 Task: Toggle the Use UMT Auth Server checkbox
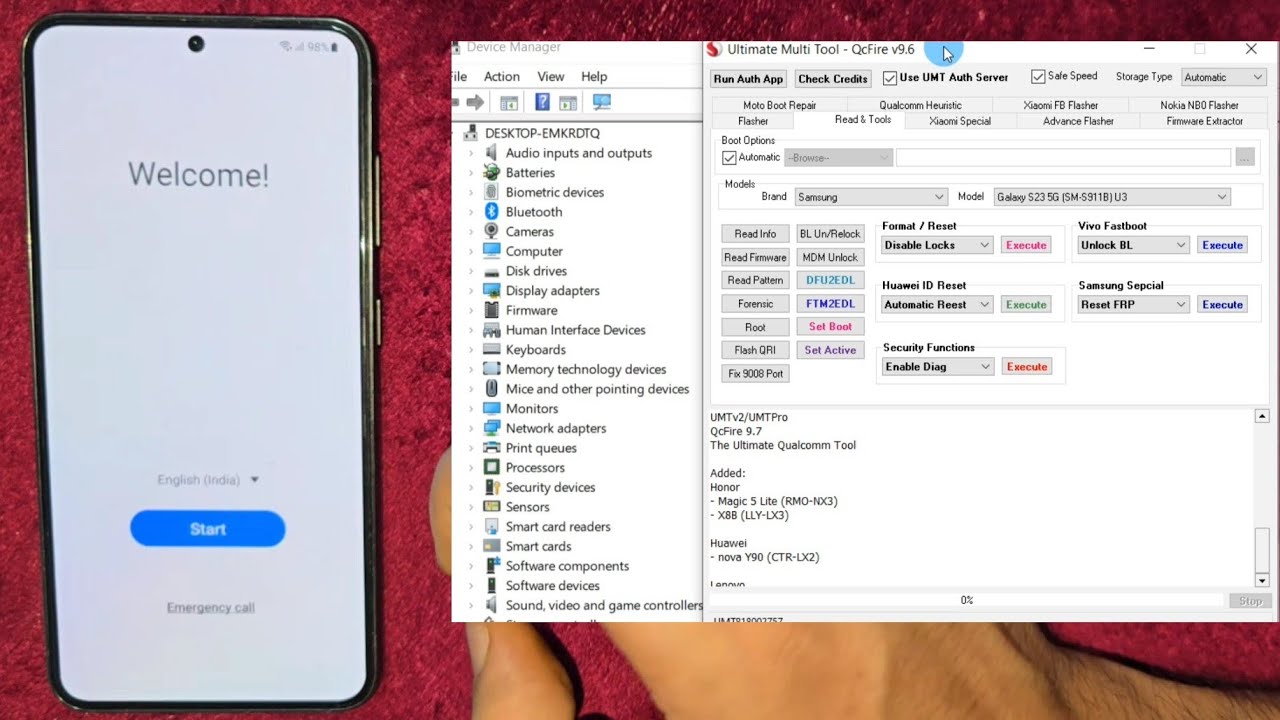pyautogui.click(x=890, y=78)
